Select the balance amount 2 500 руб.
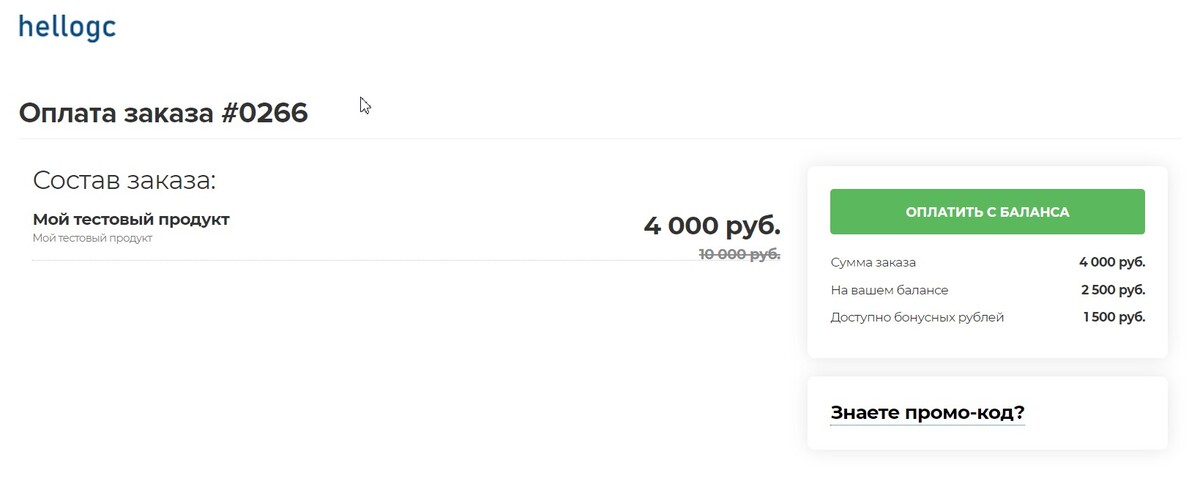The image size is (1200, 487). tap(1113, 290)
